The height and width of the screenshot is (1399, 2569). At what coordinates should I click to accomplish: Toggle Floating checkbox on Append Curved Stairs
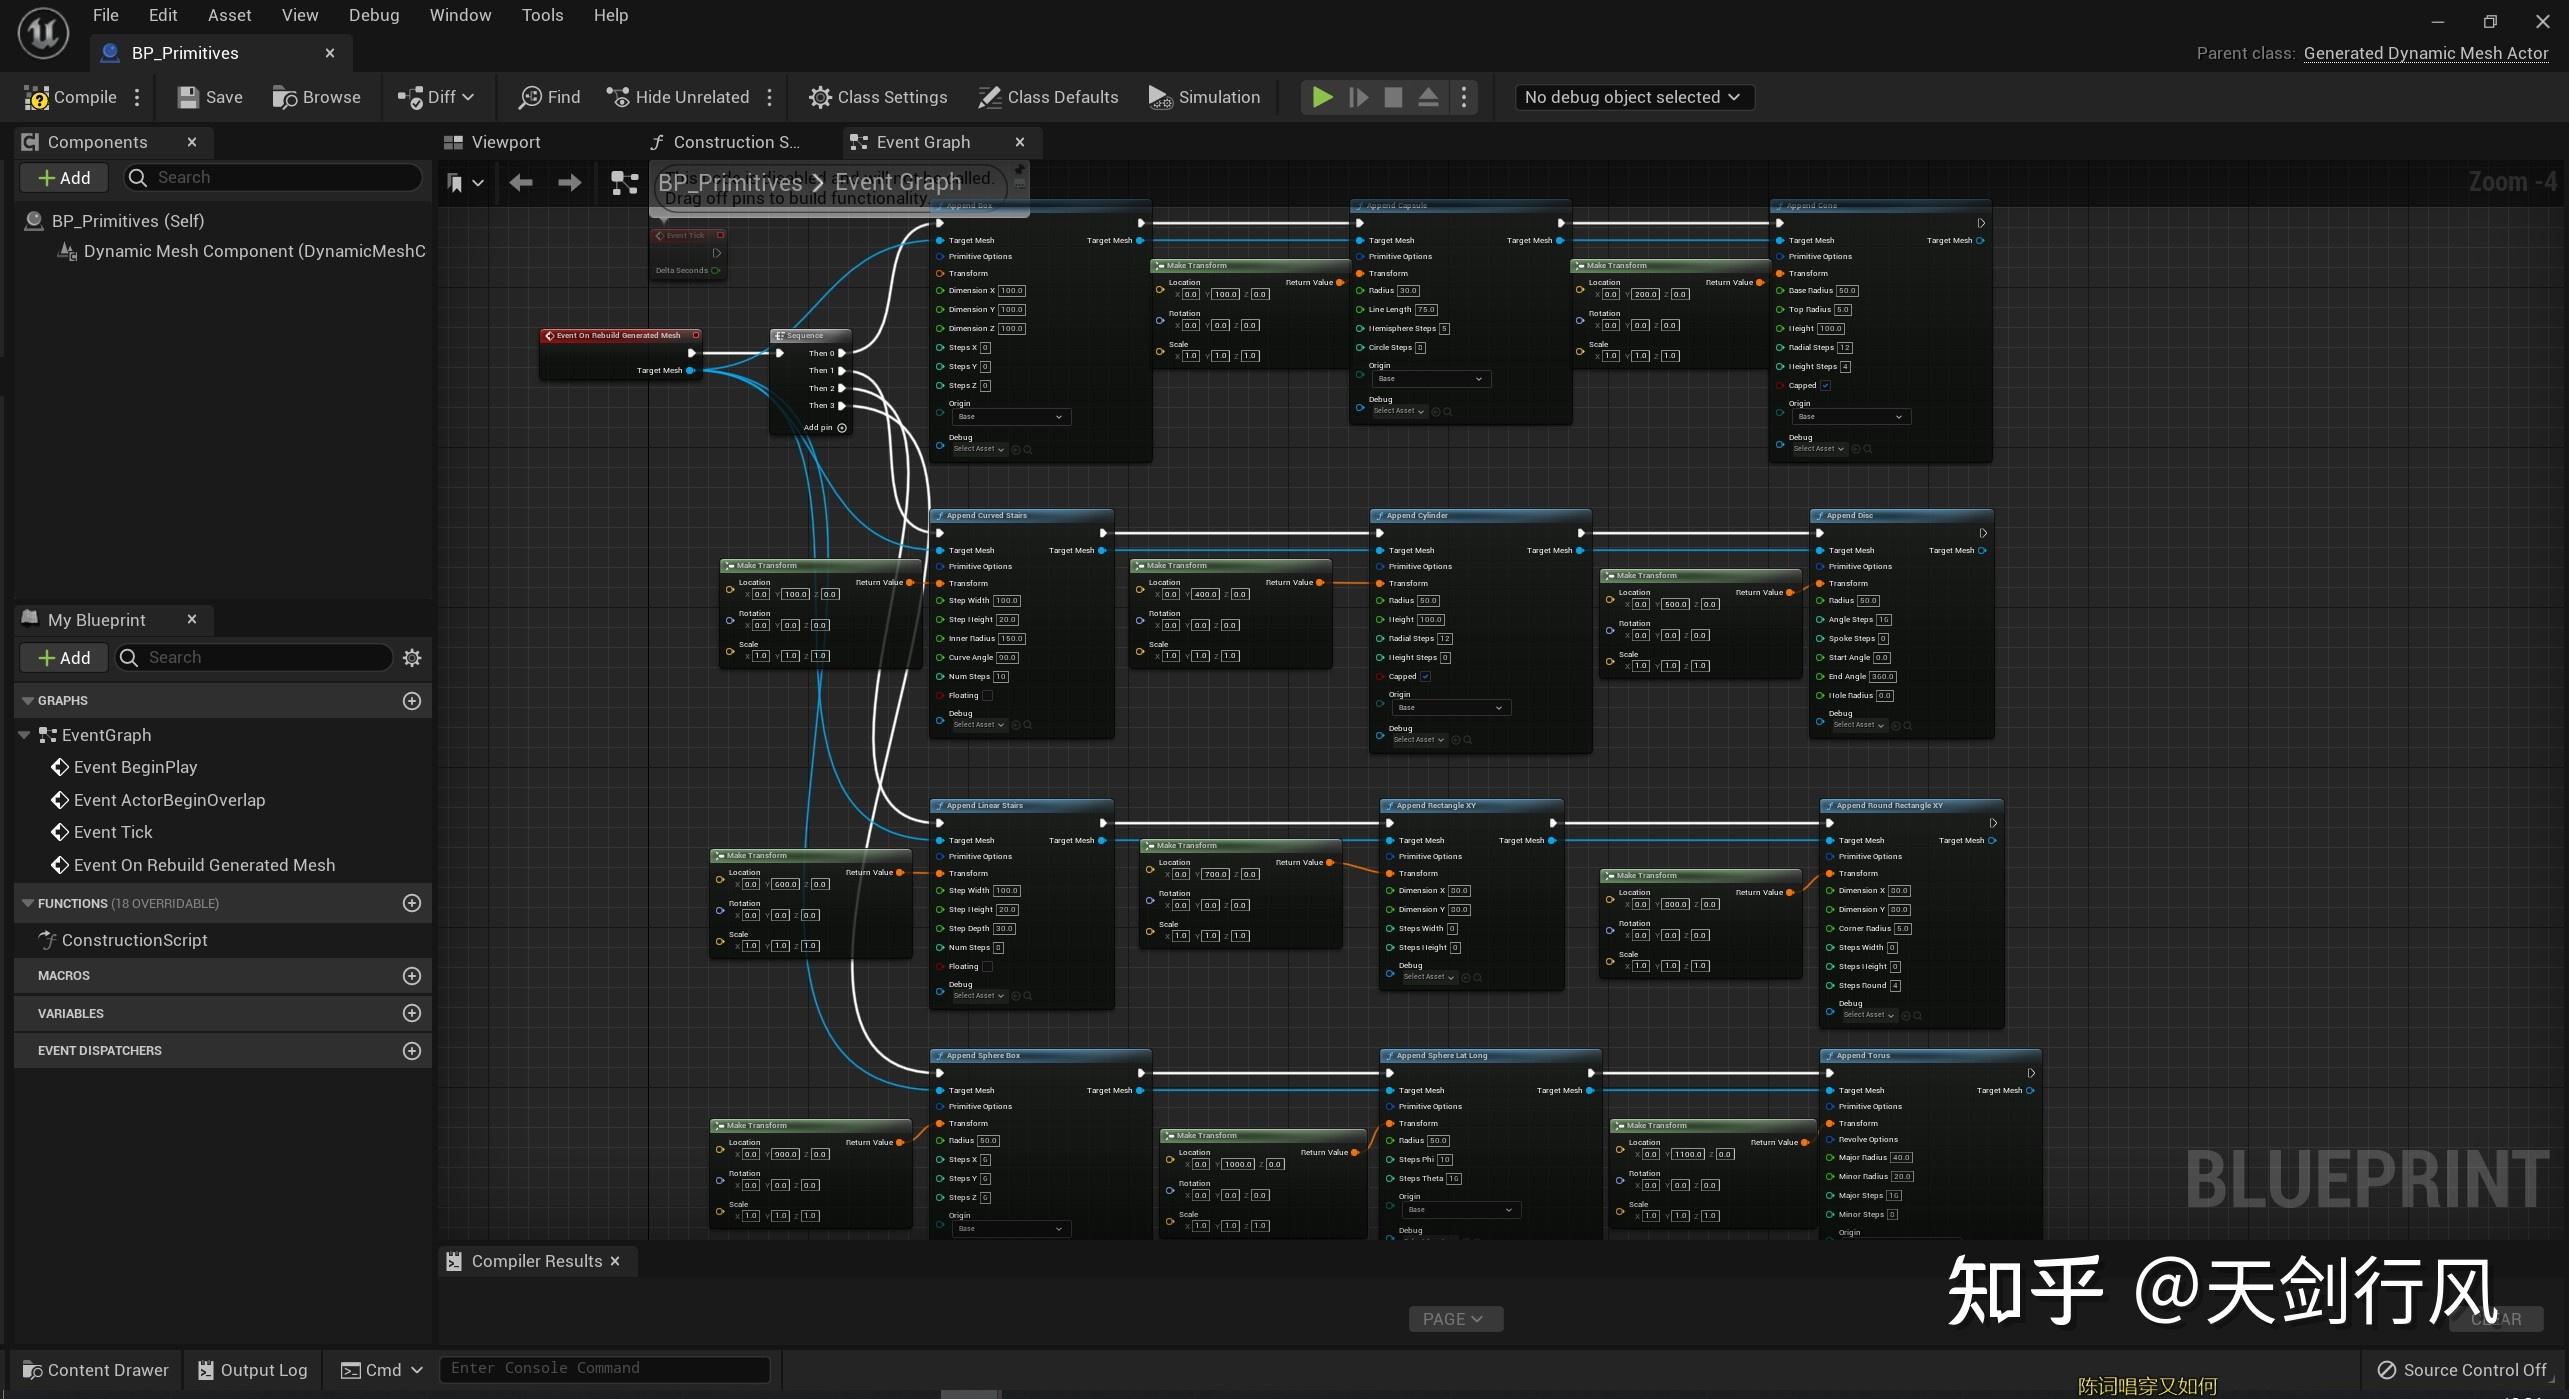tap(987, 695)
